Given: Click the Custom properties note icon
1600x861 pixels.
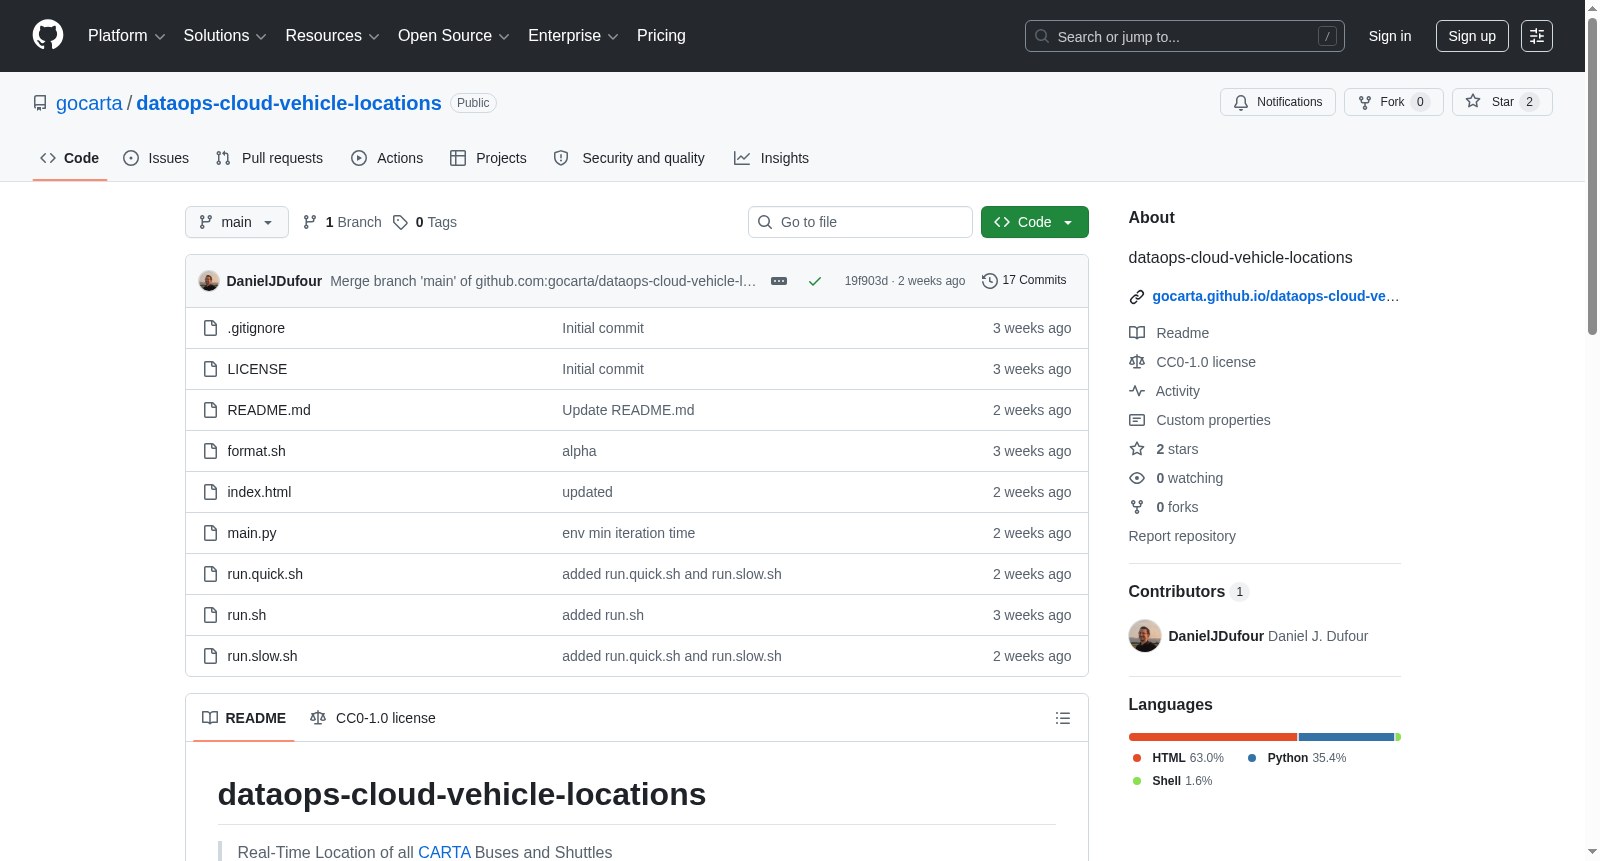Looking at the screenshot, I should pos(1137,420).
